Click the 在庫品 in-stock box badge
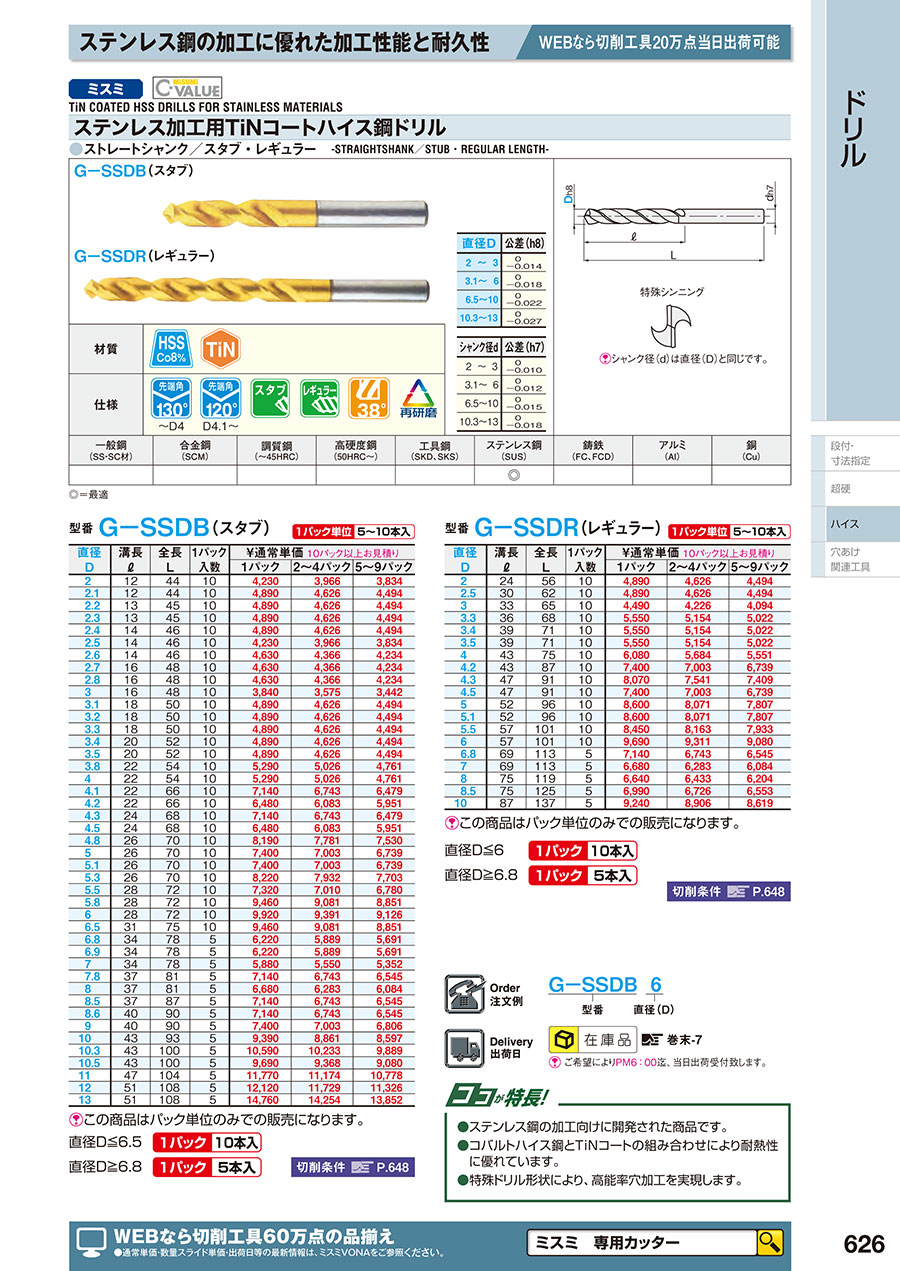The width and height of the screenshot is (900, 1271). [592, 1040]
